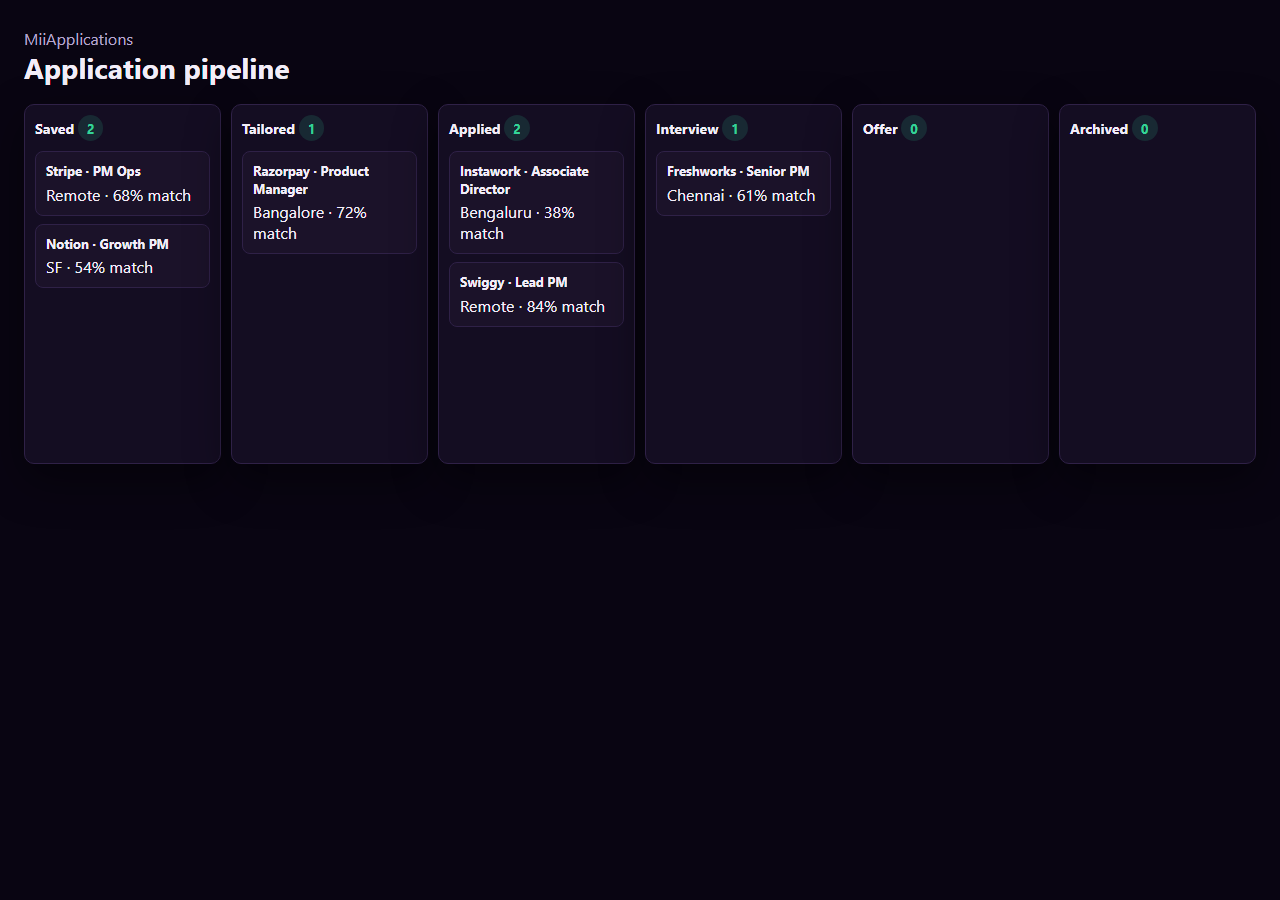Select the Razorpay · Product Manager card
This screenshot has width=1280, height=900.
point(329,202)
